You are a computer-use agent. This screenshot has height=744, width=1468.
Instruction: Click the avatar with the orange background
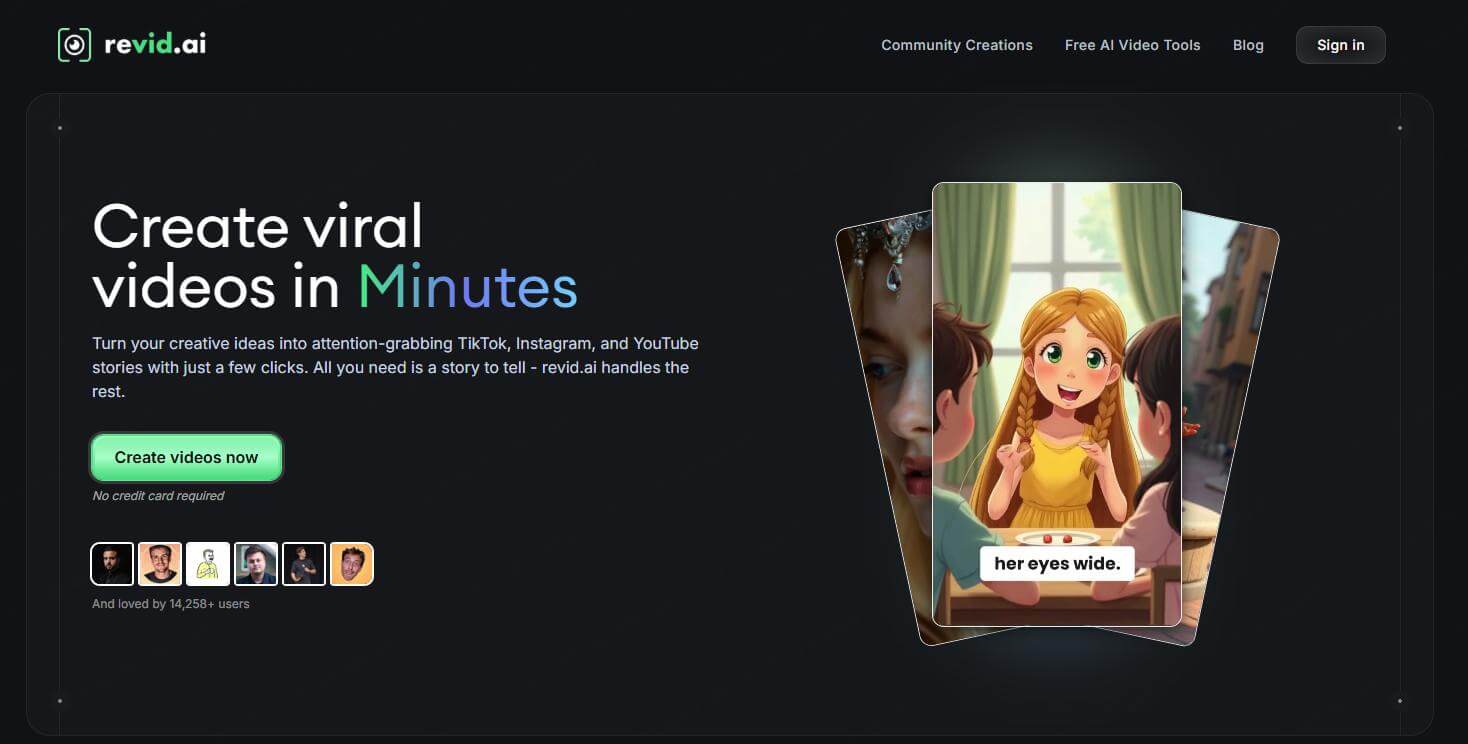click(x=351, y=563)
